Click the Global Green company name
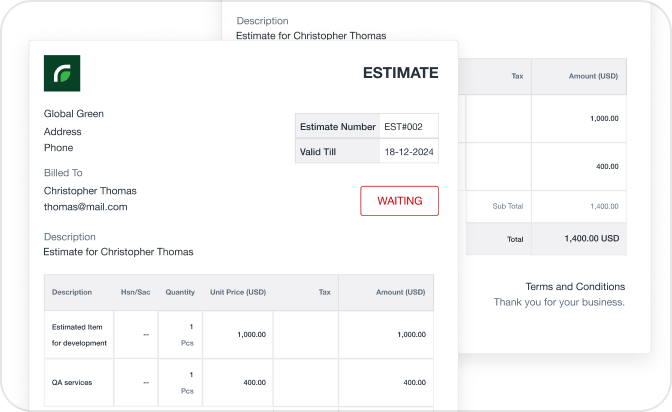 coord(74,114)
